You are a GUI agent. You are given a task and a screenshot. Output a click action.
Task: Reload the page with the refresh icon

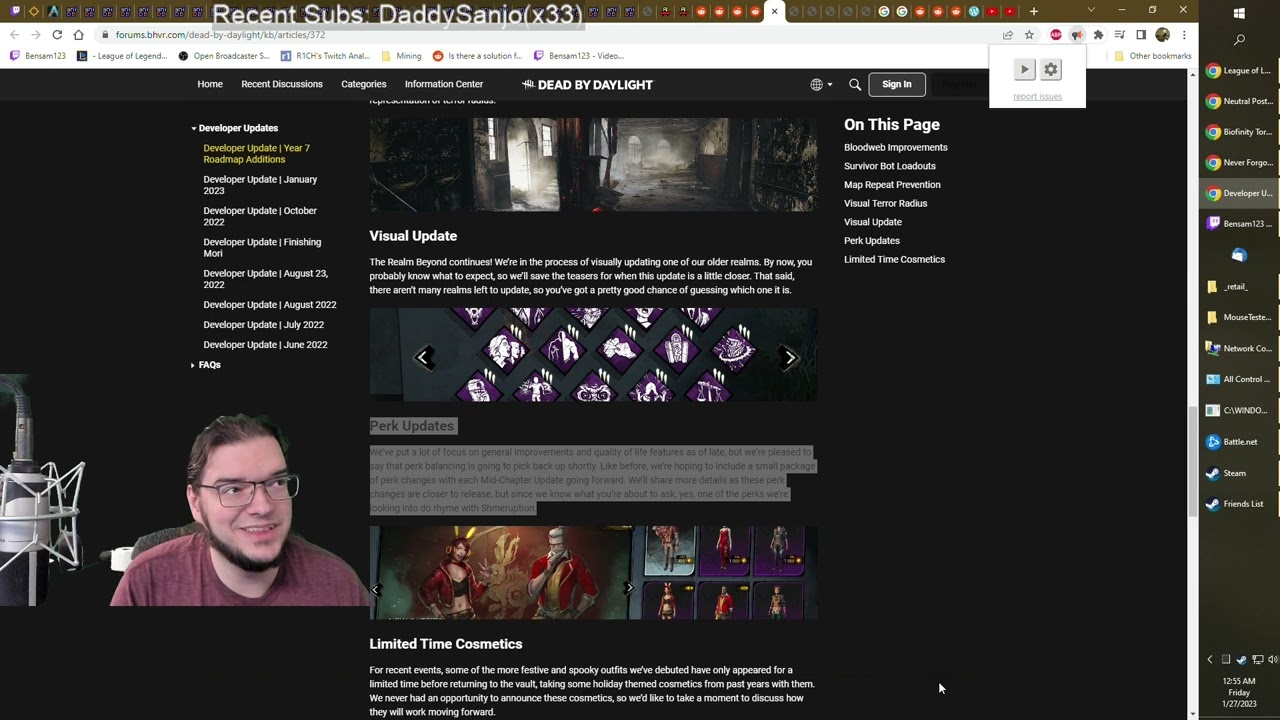coord(57,35)
